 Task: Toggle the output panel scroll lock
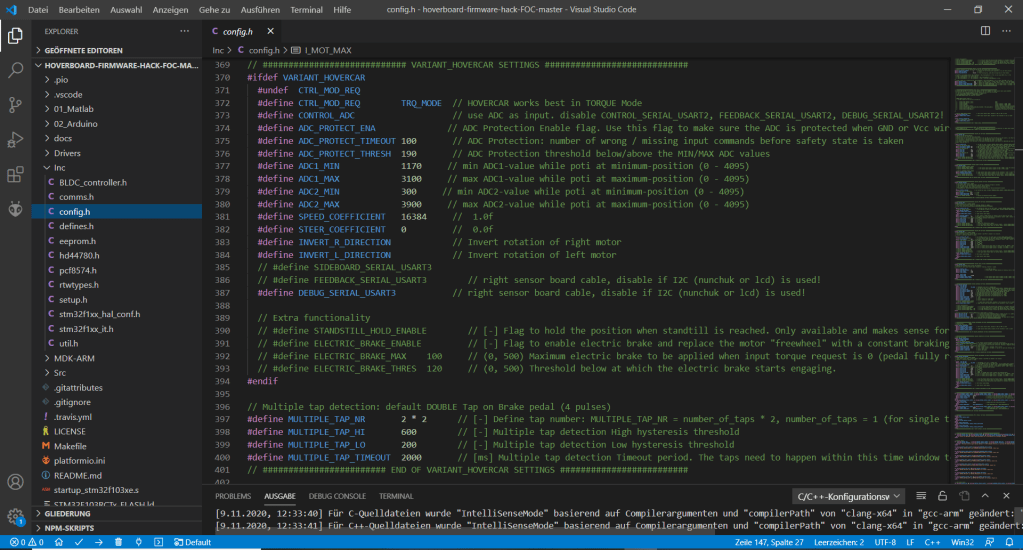coord(942,496)
